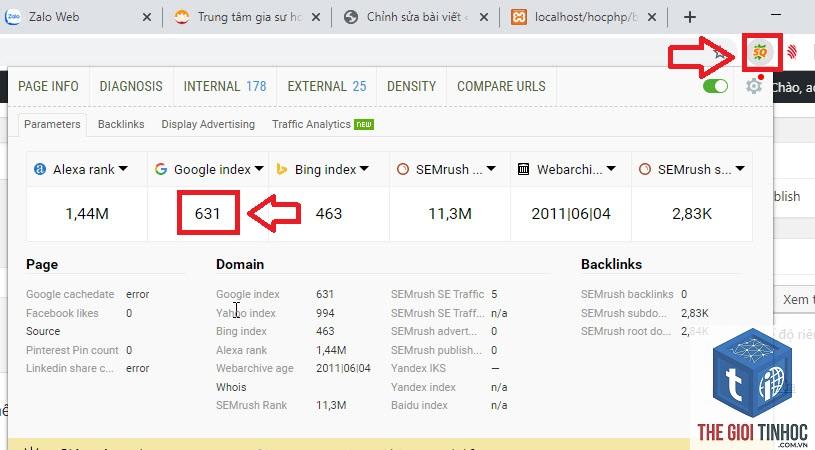
Task: Open SEOquake settings gear icon
Action: tap(754, 86)
